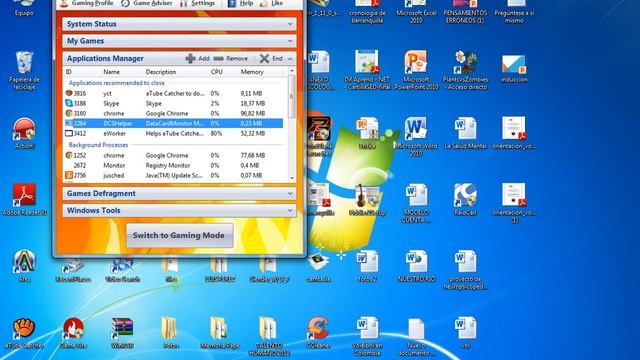Sort processes by the Description column header
The image size is (640, 360).
pyautogui.click(x=161, y=72)
